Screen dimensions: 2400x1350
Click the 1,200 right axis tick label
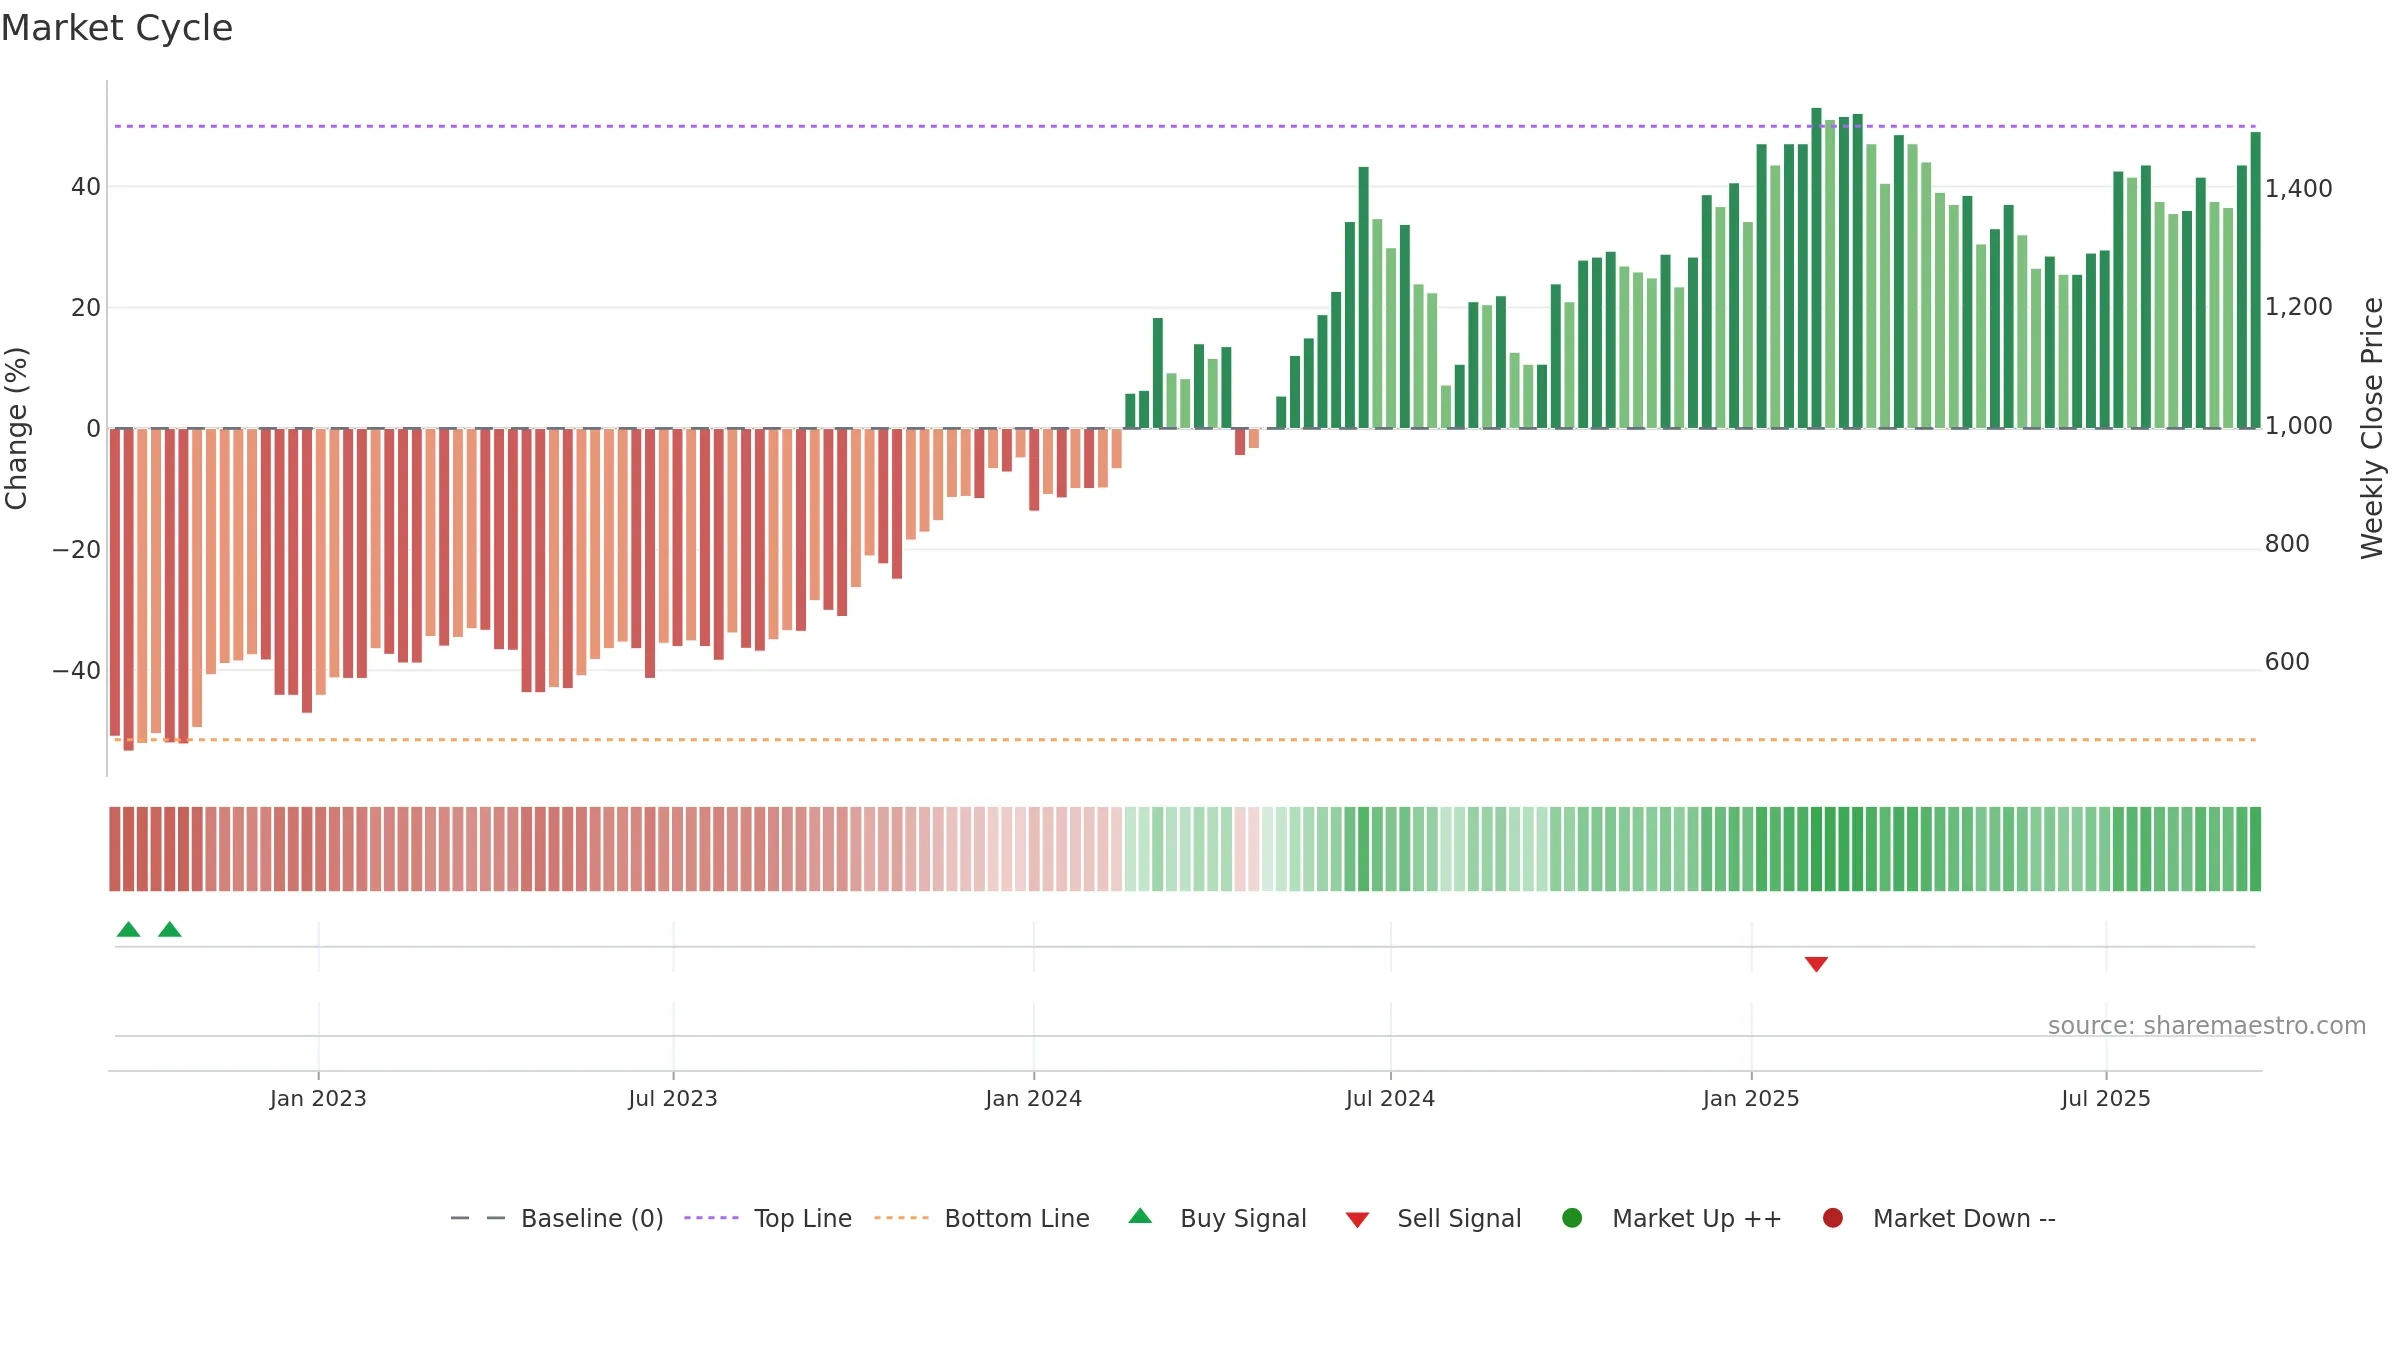[x=2298, y=307]
